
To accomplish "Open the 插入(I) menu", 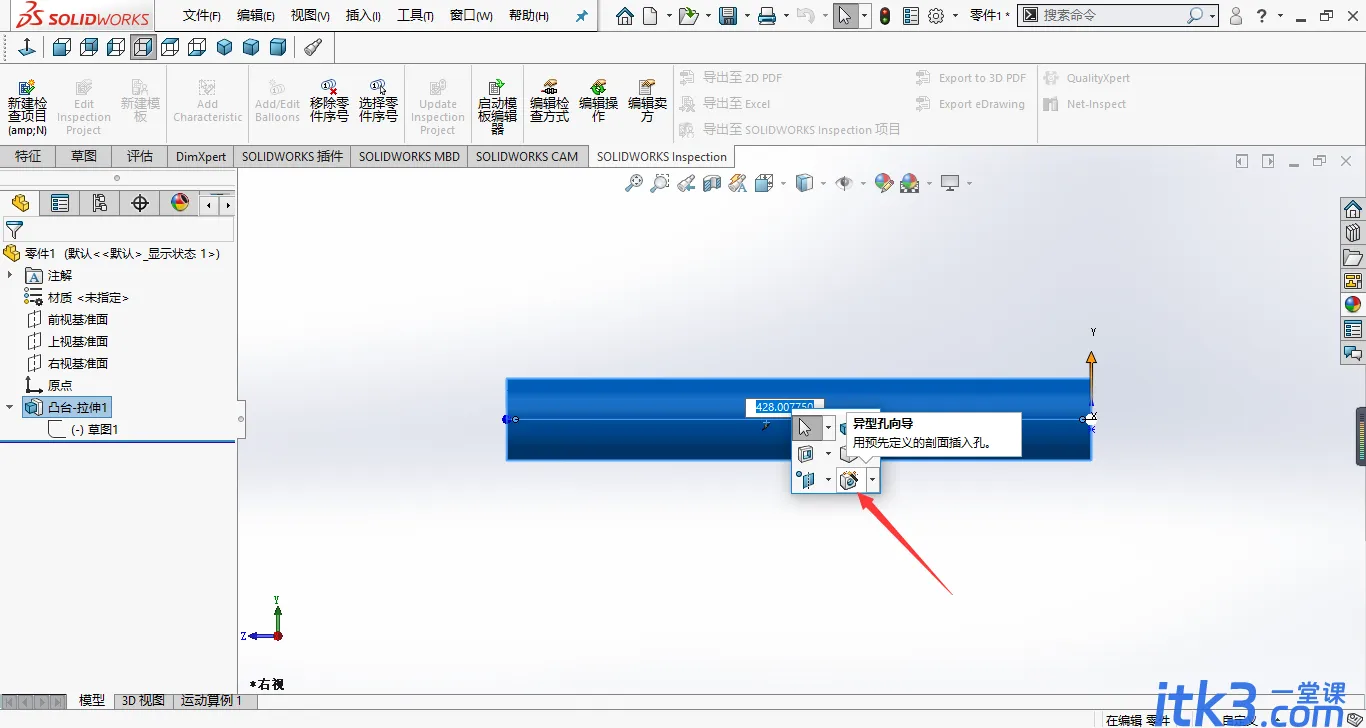I will 363,16.
